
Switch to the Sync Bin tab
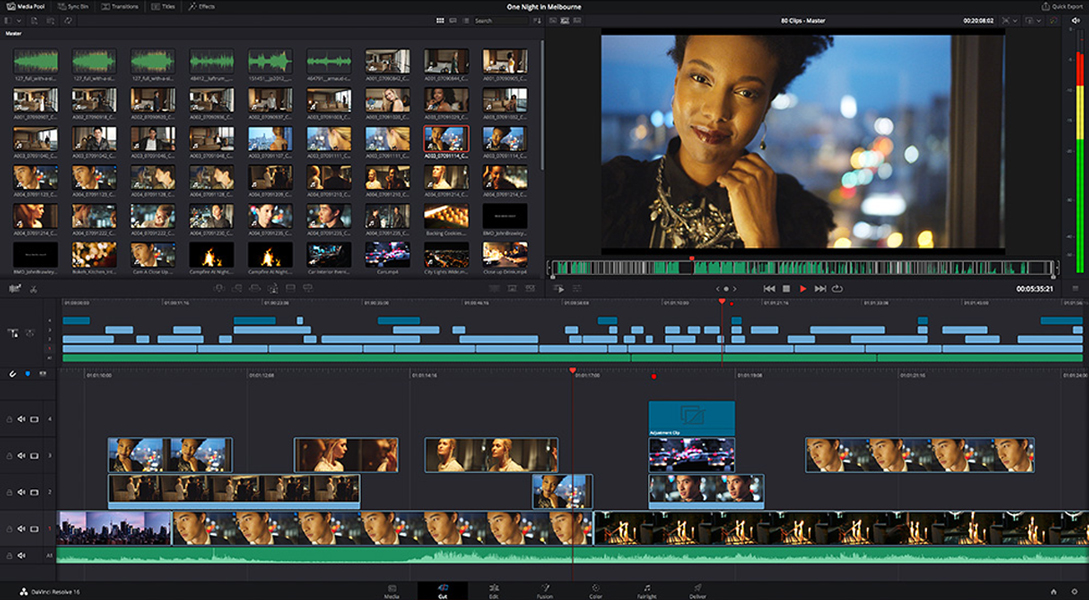pyautogui.click(x=73, y=6)
